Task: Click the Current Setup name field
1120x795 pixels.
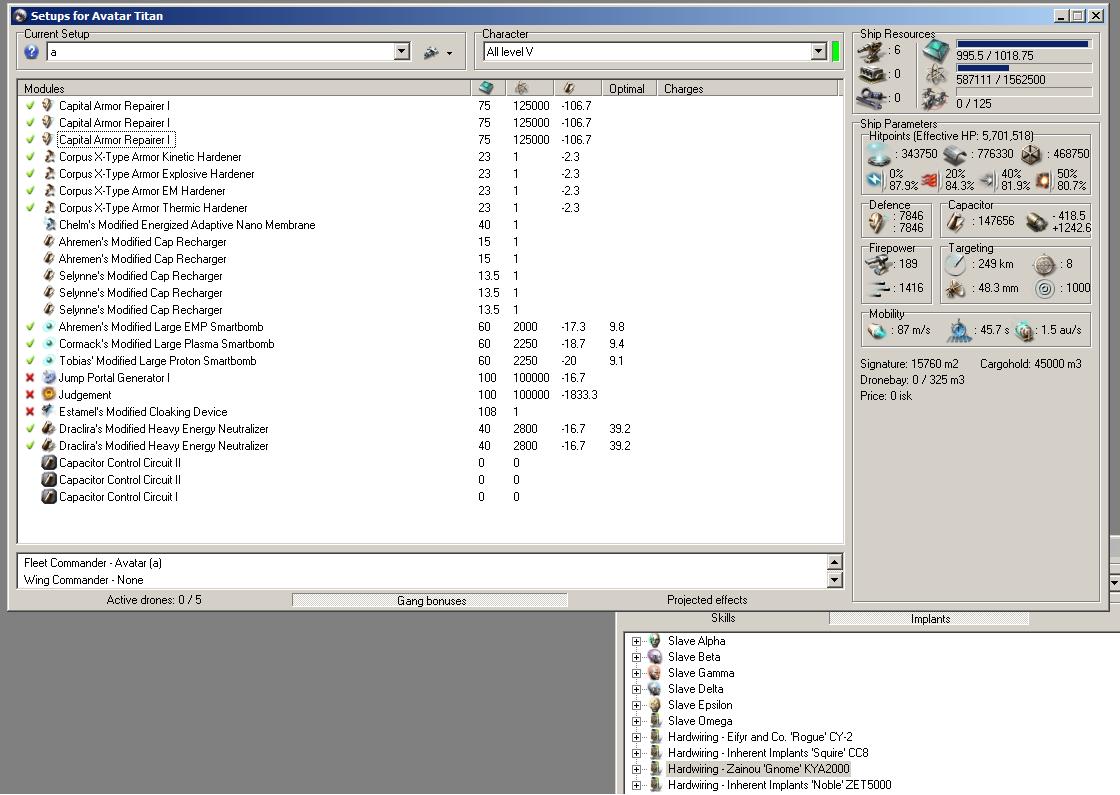Action: point(220,51)
